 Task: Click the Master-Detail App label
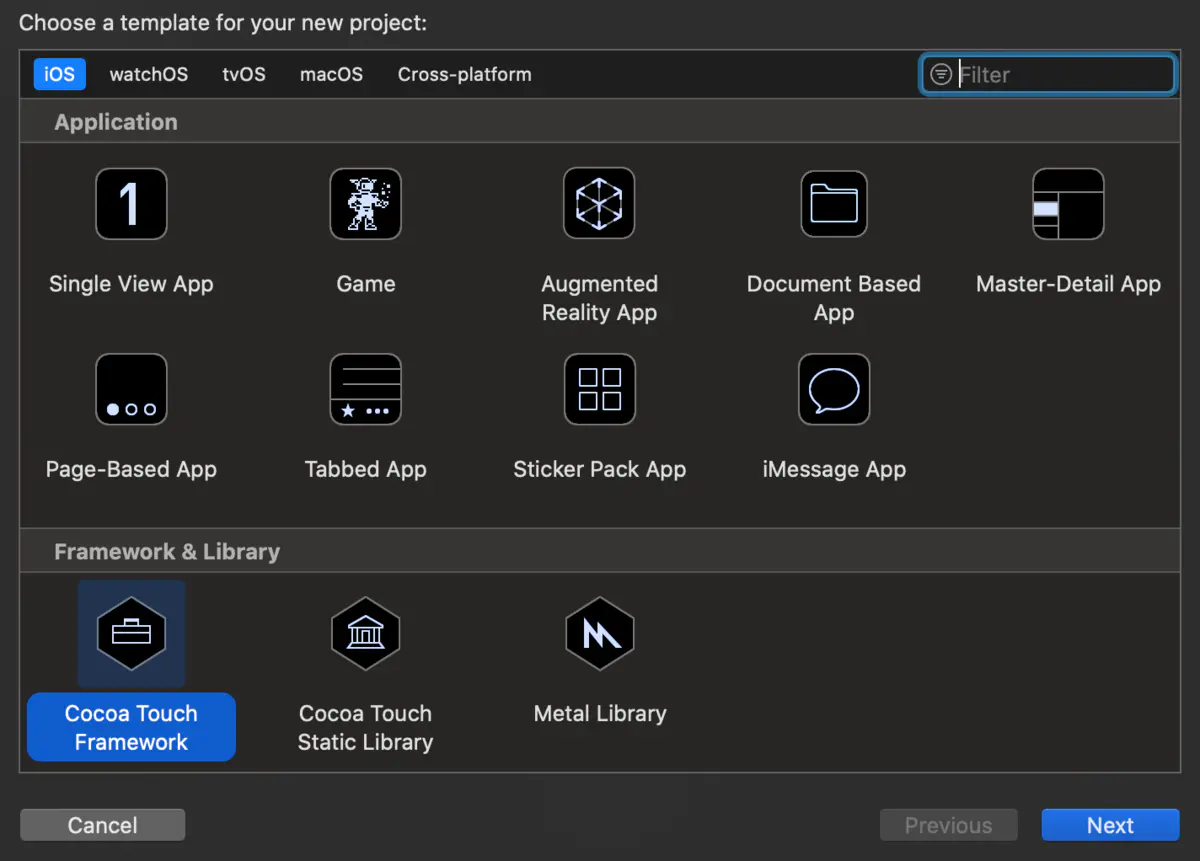1068,284
